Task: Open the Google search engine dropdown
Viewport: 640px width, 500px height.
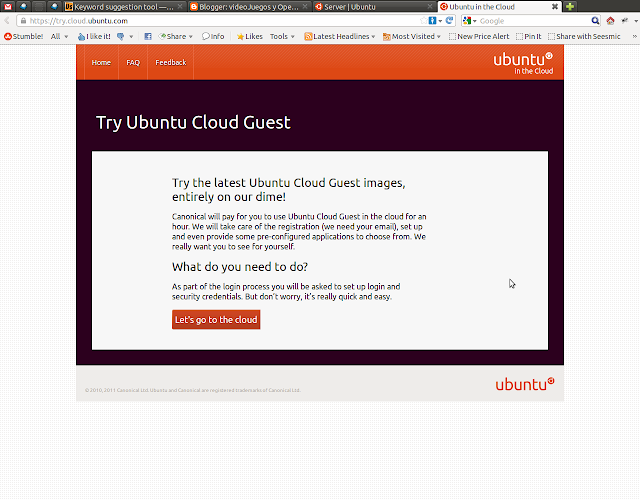Action: [470, 20]
